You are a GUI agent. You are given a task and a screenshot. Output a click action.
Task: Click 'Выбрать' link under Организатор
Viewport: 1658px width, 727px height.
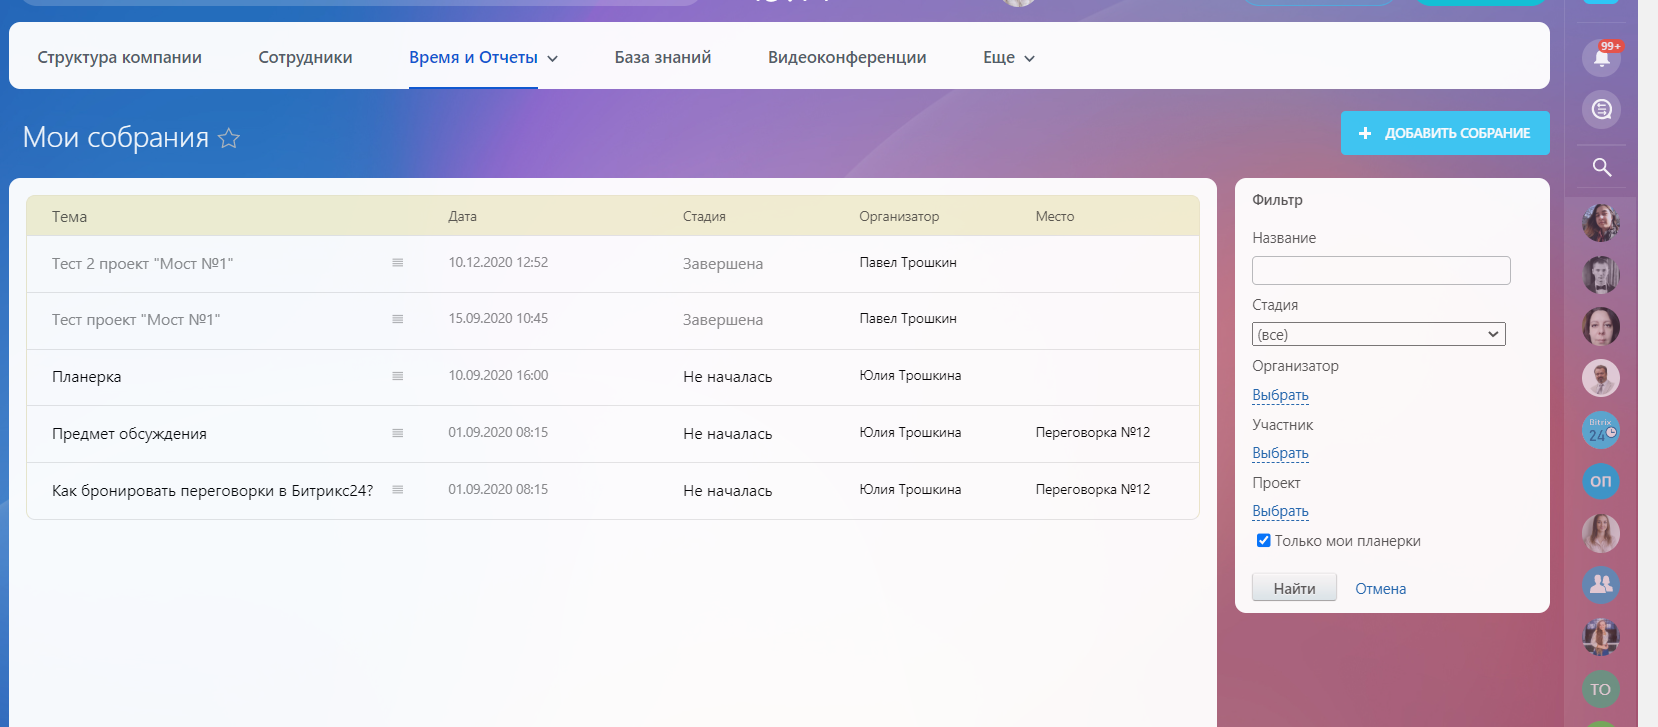[1280, 395]
